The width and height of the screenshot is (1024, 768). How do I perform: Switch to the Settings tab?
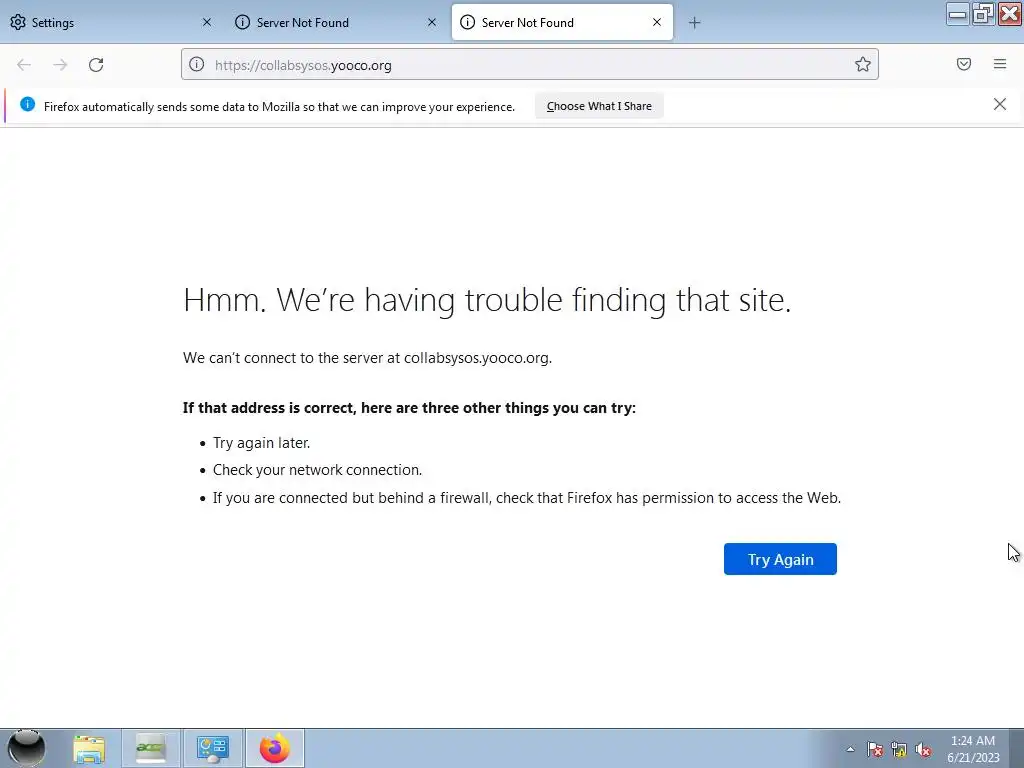tap(111, 22)
